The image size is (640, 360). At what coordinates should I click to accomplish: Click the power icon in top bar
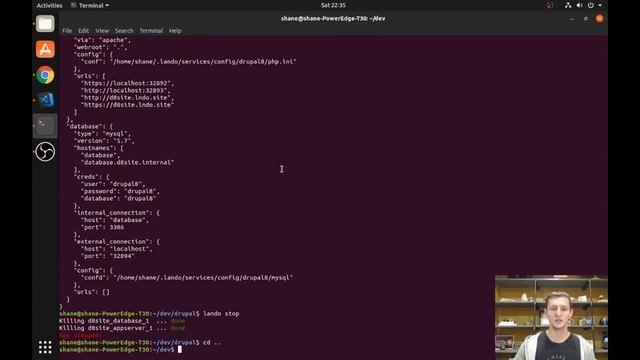tap(591, 5)
